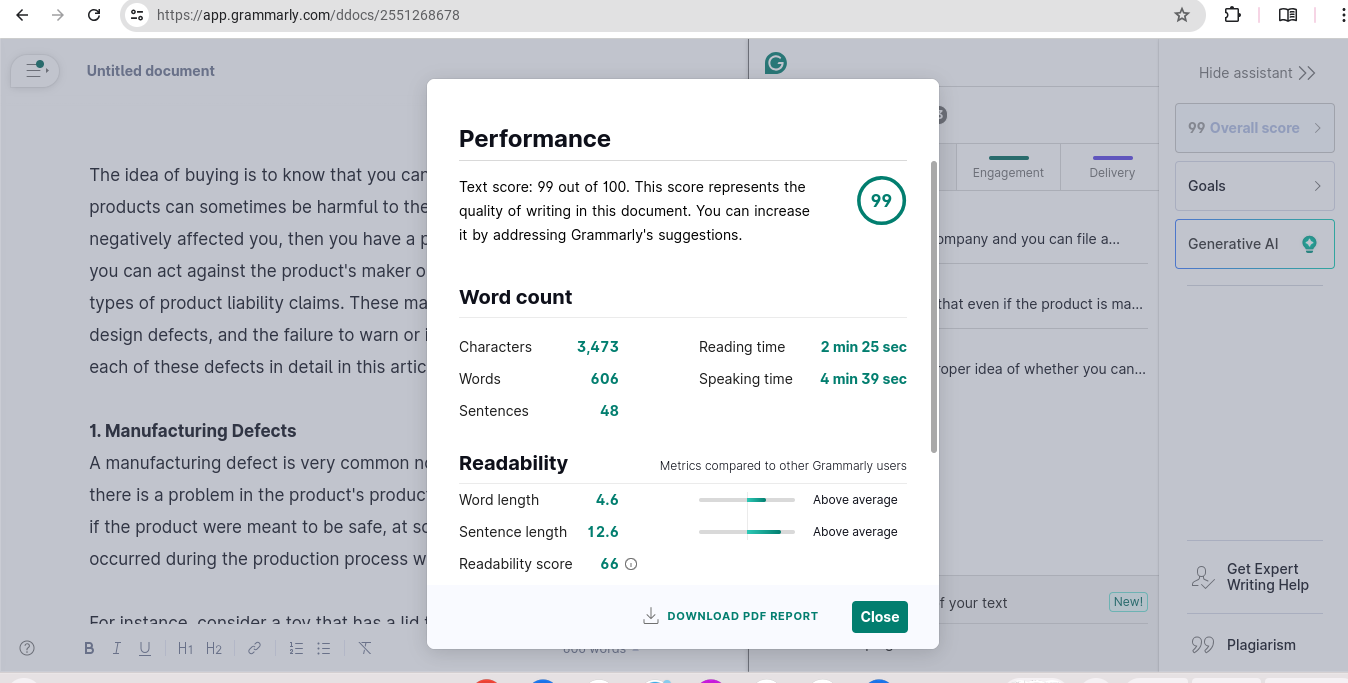The image size is (1348, 683).
Task: Click Speaking time 4 min 39 sec
Action: (x=864, y=379)
